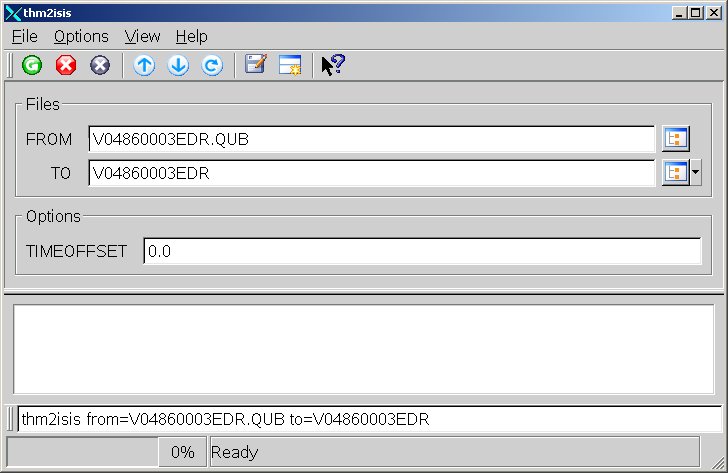Click the red Stop icon in toolbar
Image resolution: width=728 pixels, height=473 pixels.
click(x=66, y=66)
